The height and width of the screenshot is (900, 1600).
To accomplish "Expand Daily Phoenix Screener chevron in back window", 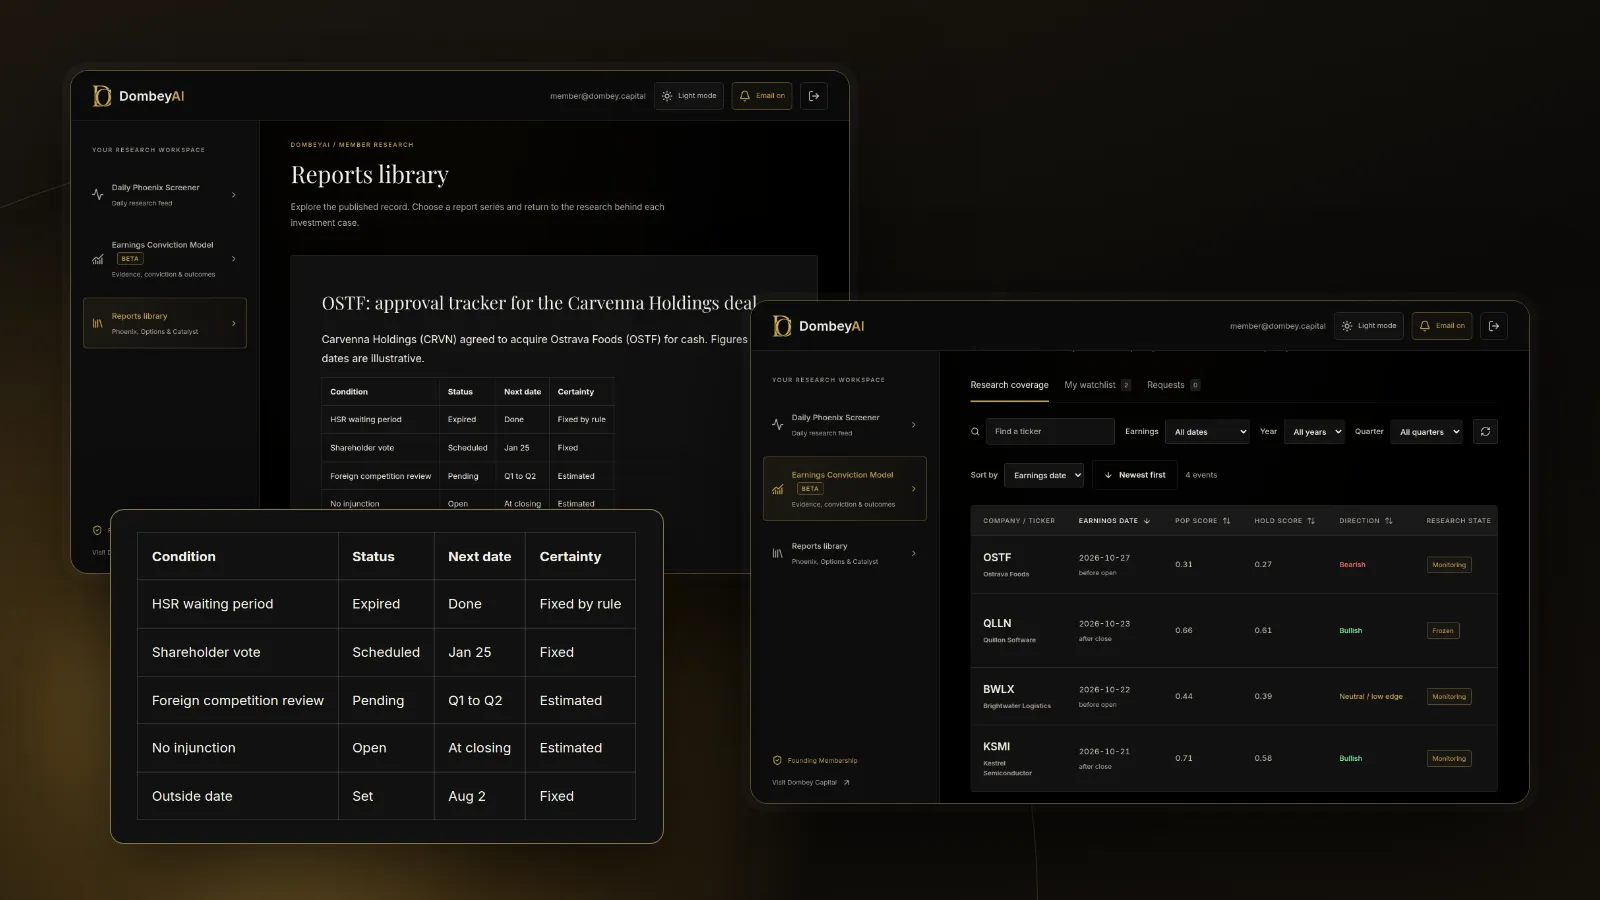I will 234,195.
